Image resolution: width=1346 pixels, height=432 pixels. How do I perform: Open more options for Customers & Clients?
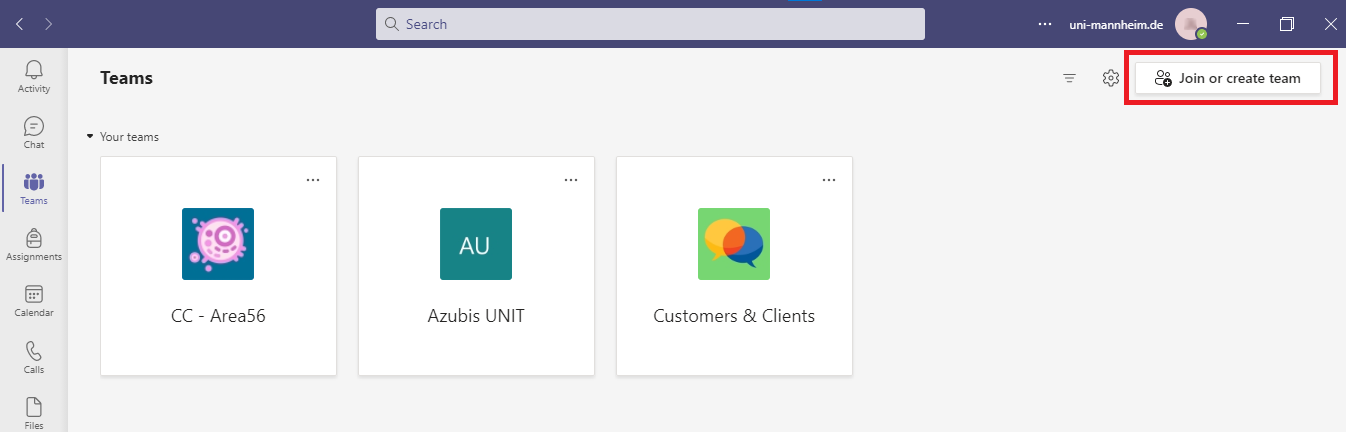(x=829, y=180)
